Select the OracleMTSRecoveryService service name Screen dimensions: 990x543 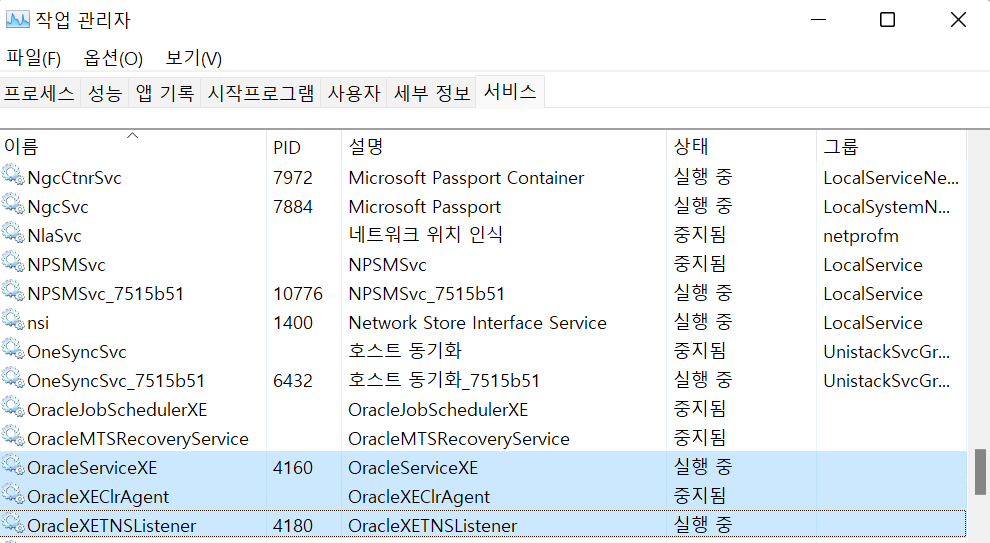138,439
